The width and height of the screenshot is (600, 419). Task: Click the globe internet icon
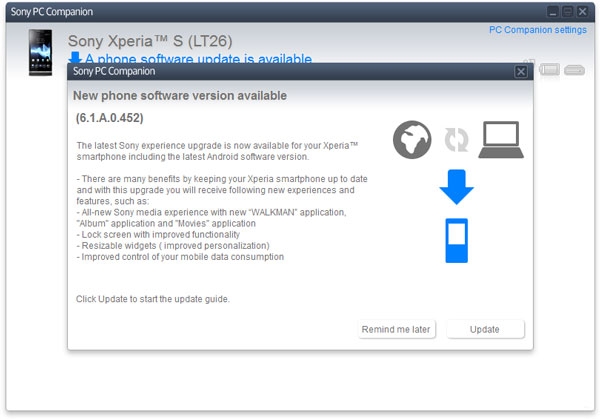point(412,140)
